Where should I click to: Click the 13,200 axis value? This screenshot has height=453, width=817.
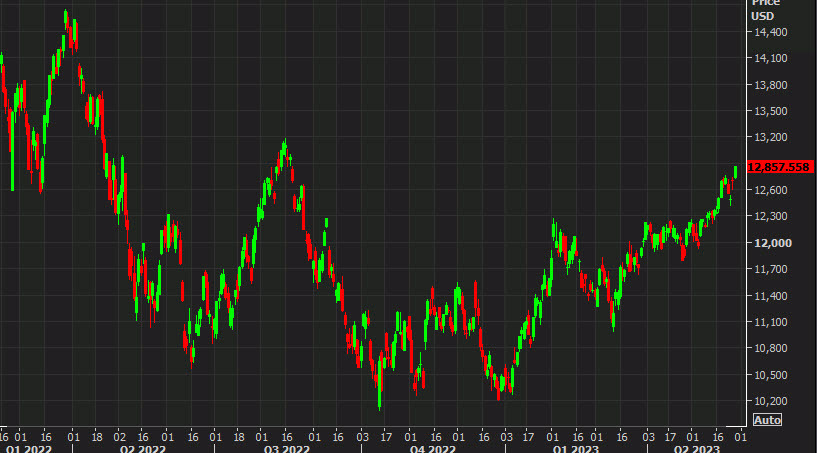(771, 138)
